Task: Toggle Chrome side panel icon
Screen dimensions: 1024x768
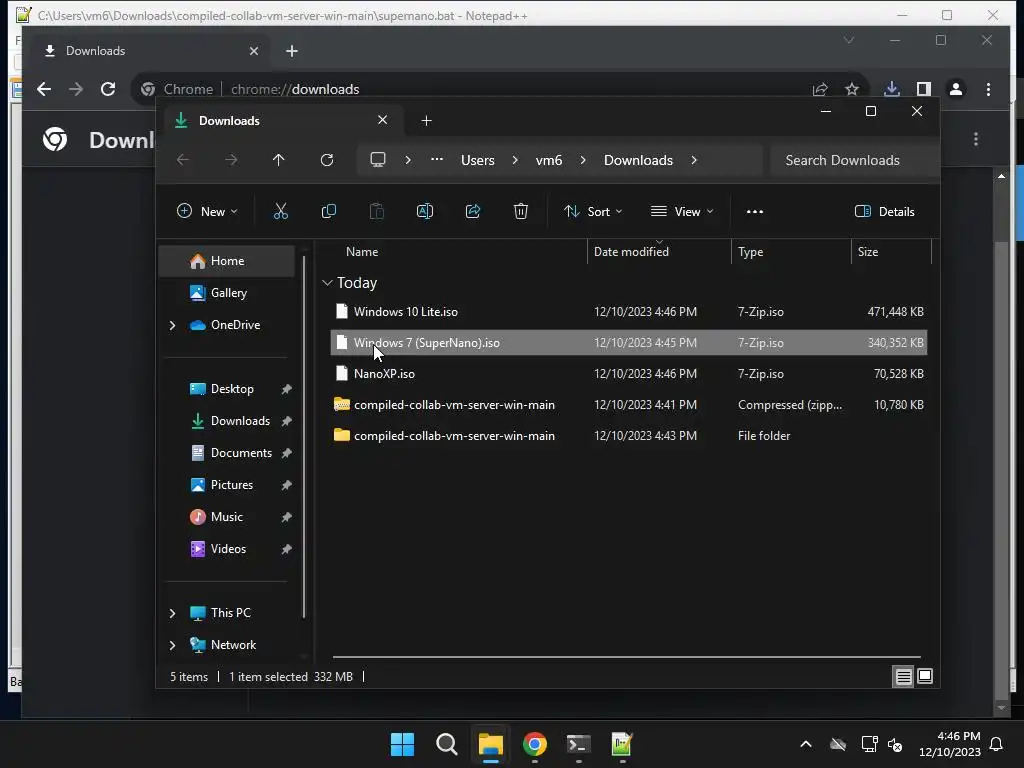Action: pos(923,89)
